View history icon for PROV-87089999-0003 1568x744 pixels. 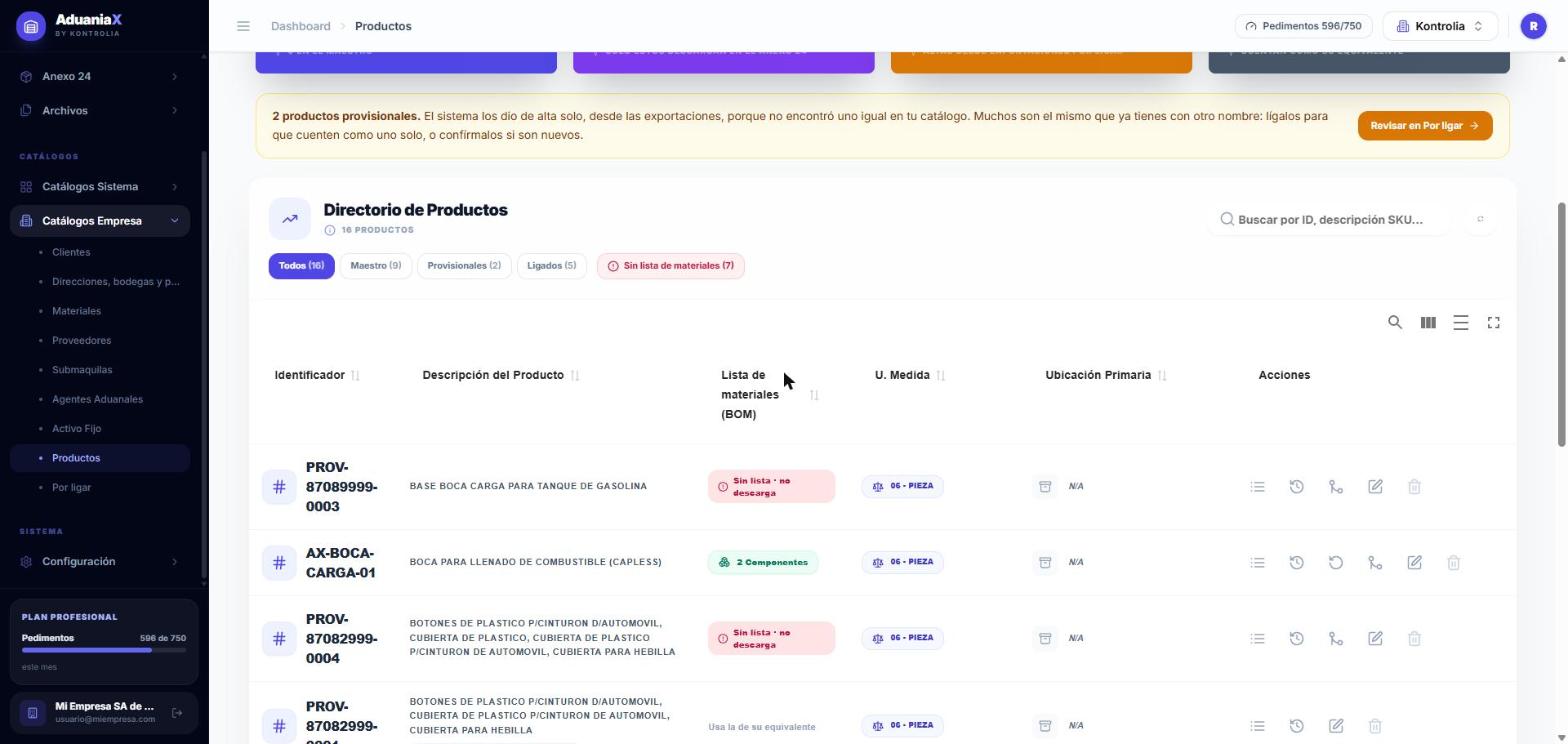1297,486
